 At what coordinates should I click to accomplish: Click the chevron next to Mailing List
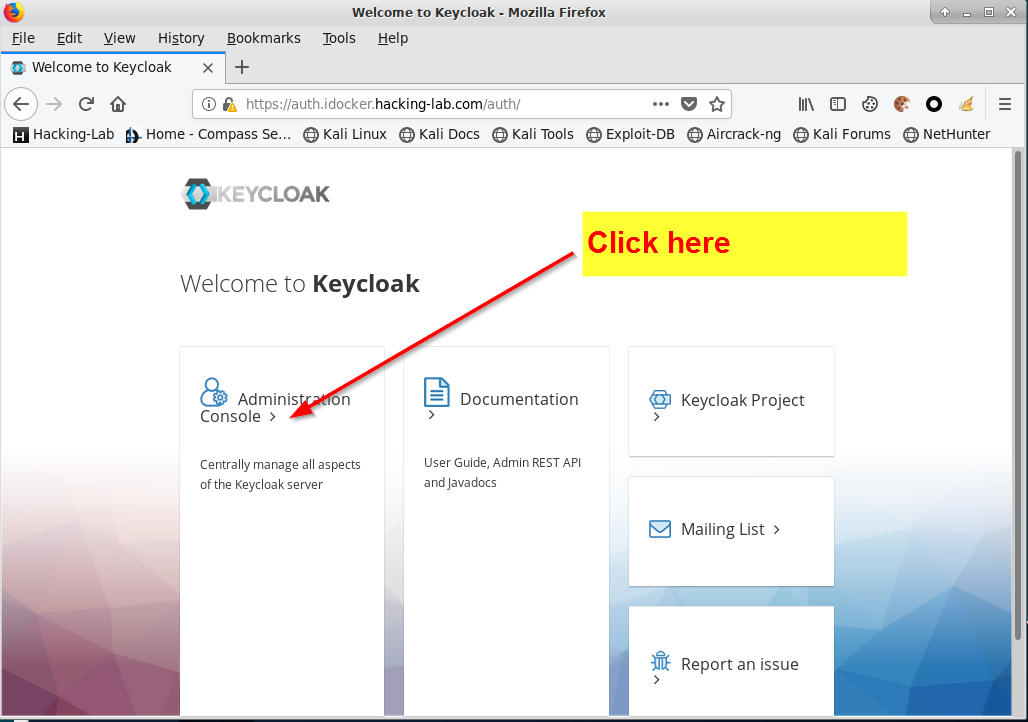point(777,529)
